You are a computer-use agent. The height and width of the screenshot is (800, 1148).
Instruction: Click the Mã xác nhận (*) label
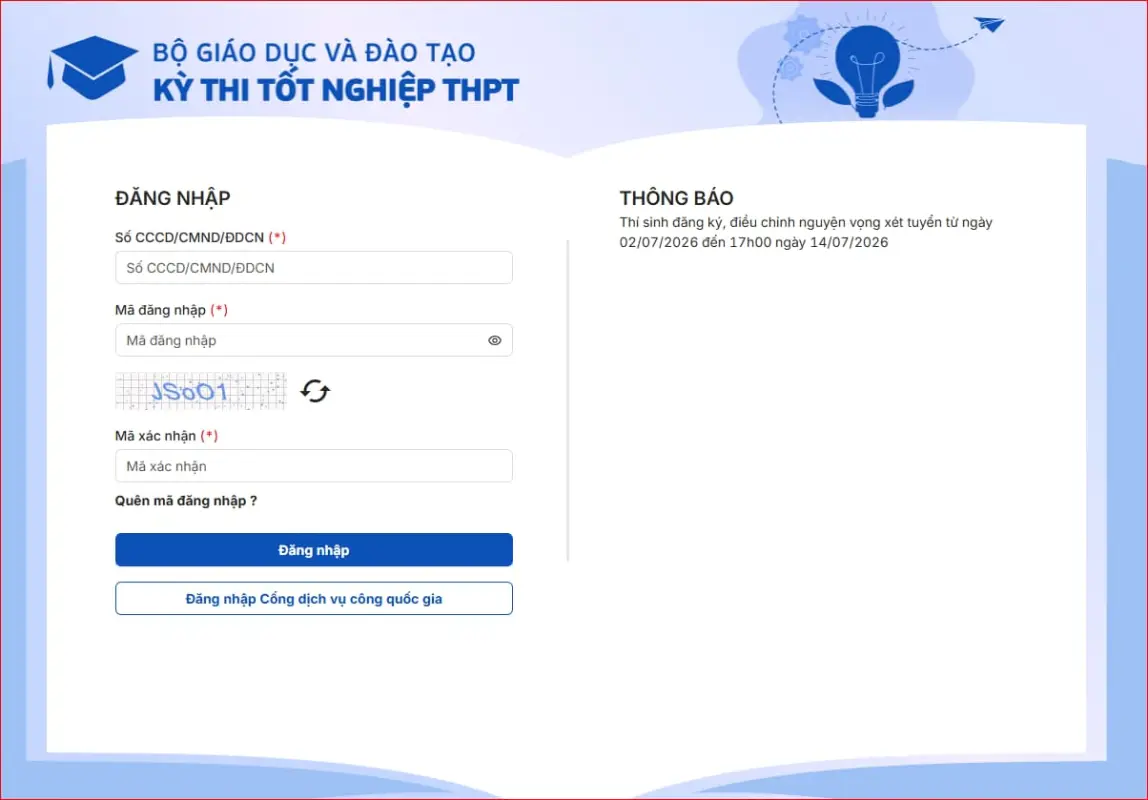tap(166, 436)
